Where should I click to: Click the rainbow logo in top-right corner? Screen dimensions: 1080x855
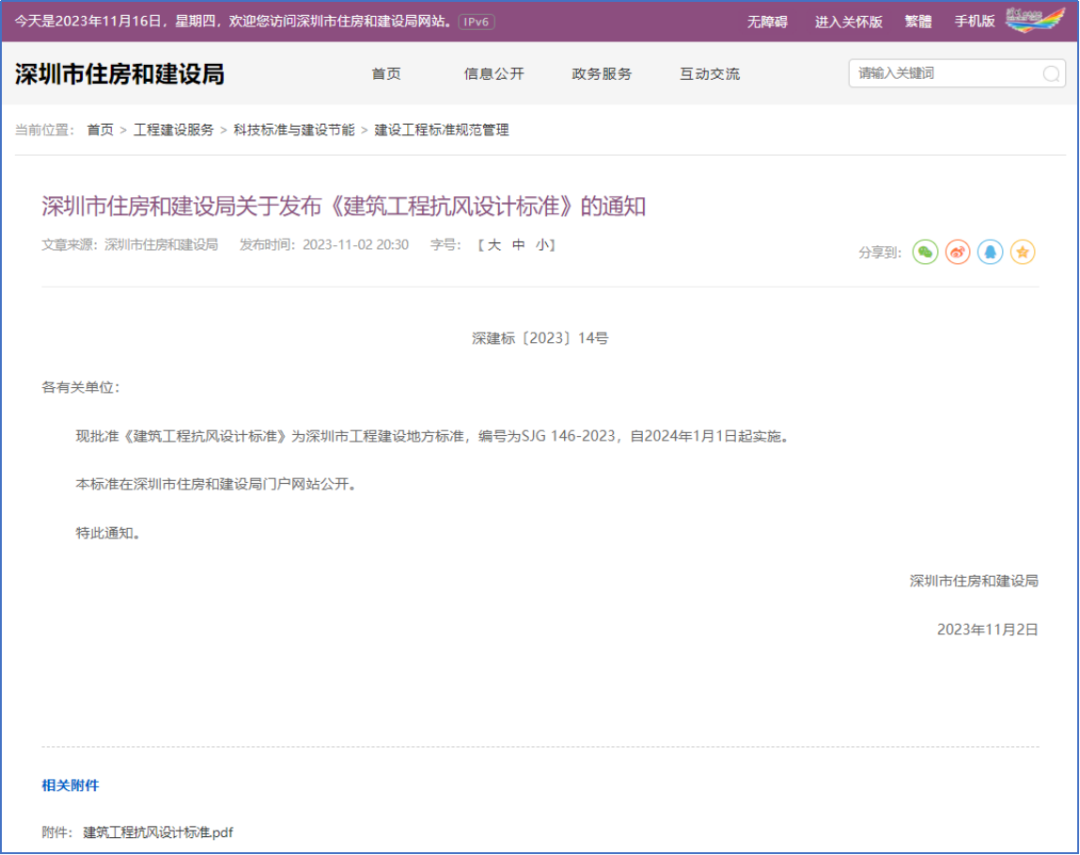[x=1035, y=21]
